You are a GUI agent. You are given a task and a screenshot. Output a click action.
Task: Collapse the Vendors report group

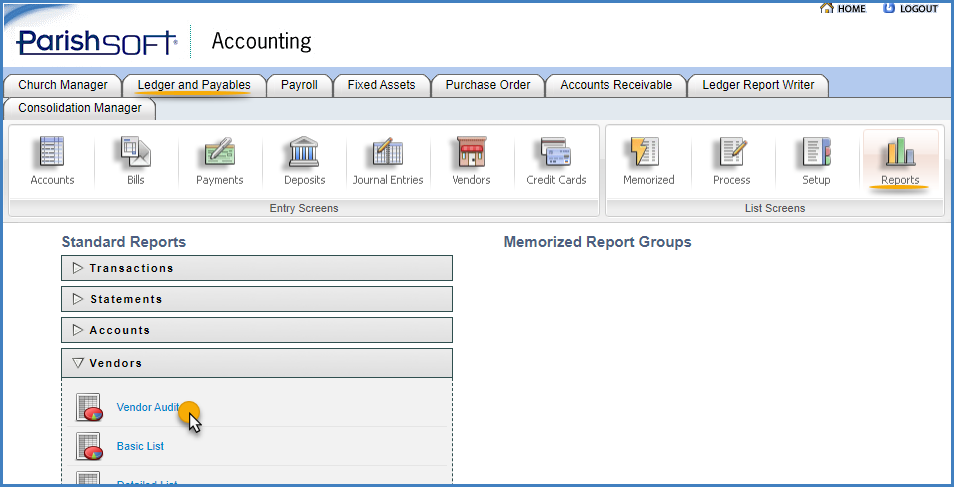pyautogui.click(x=257, y=363)
